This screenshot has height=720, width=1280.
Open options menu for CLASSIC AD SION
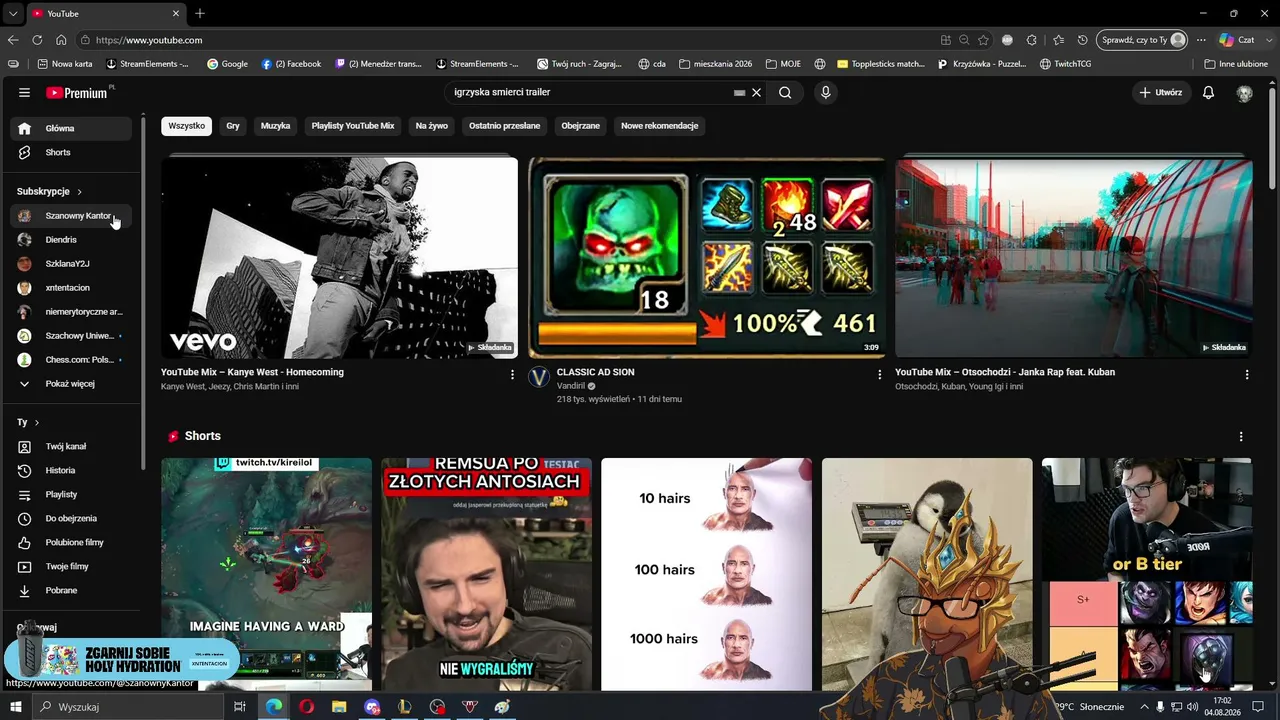(x=880, y=374)
